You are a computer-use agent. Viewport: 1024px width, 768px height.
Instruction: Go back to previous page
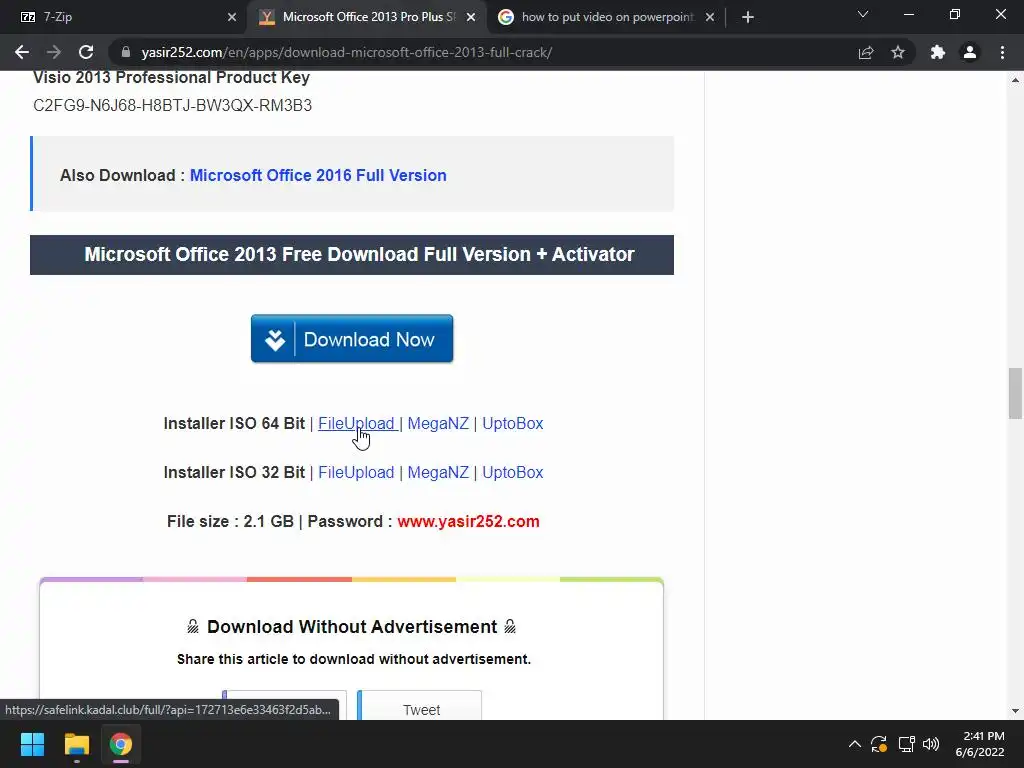click(x=22, y=52)
